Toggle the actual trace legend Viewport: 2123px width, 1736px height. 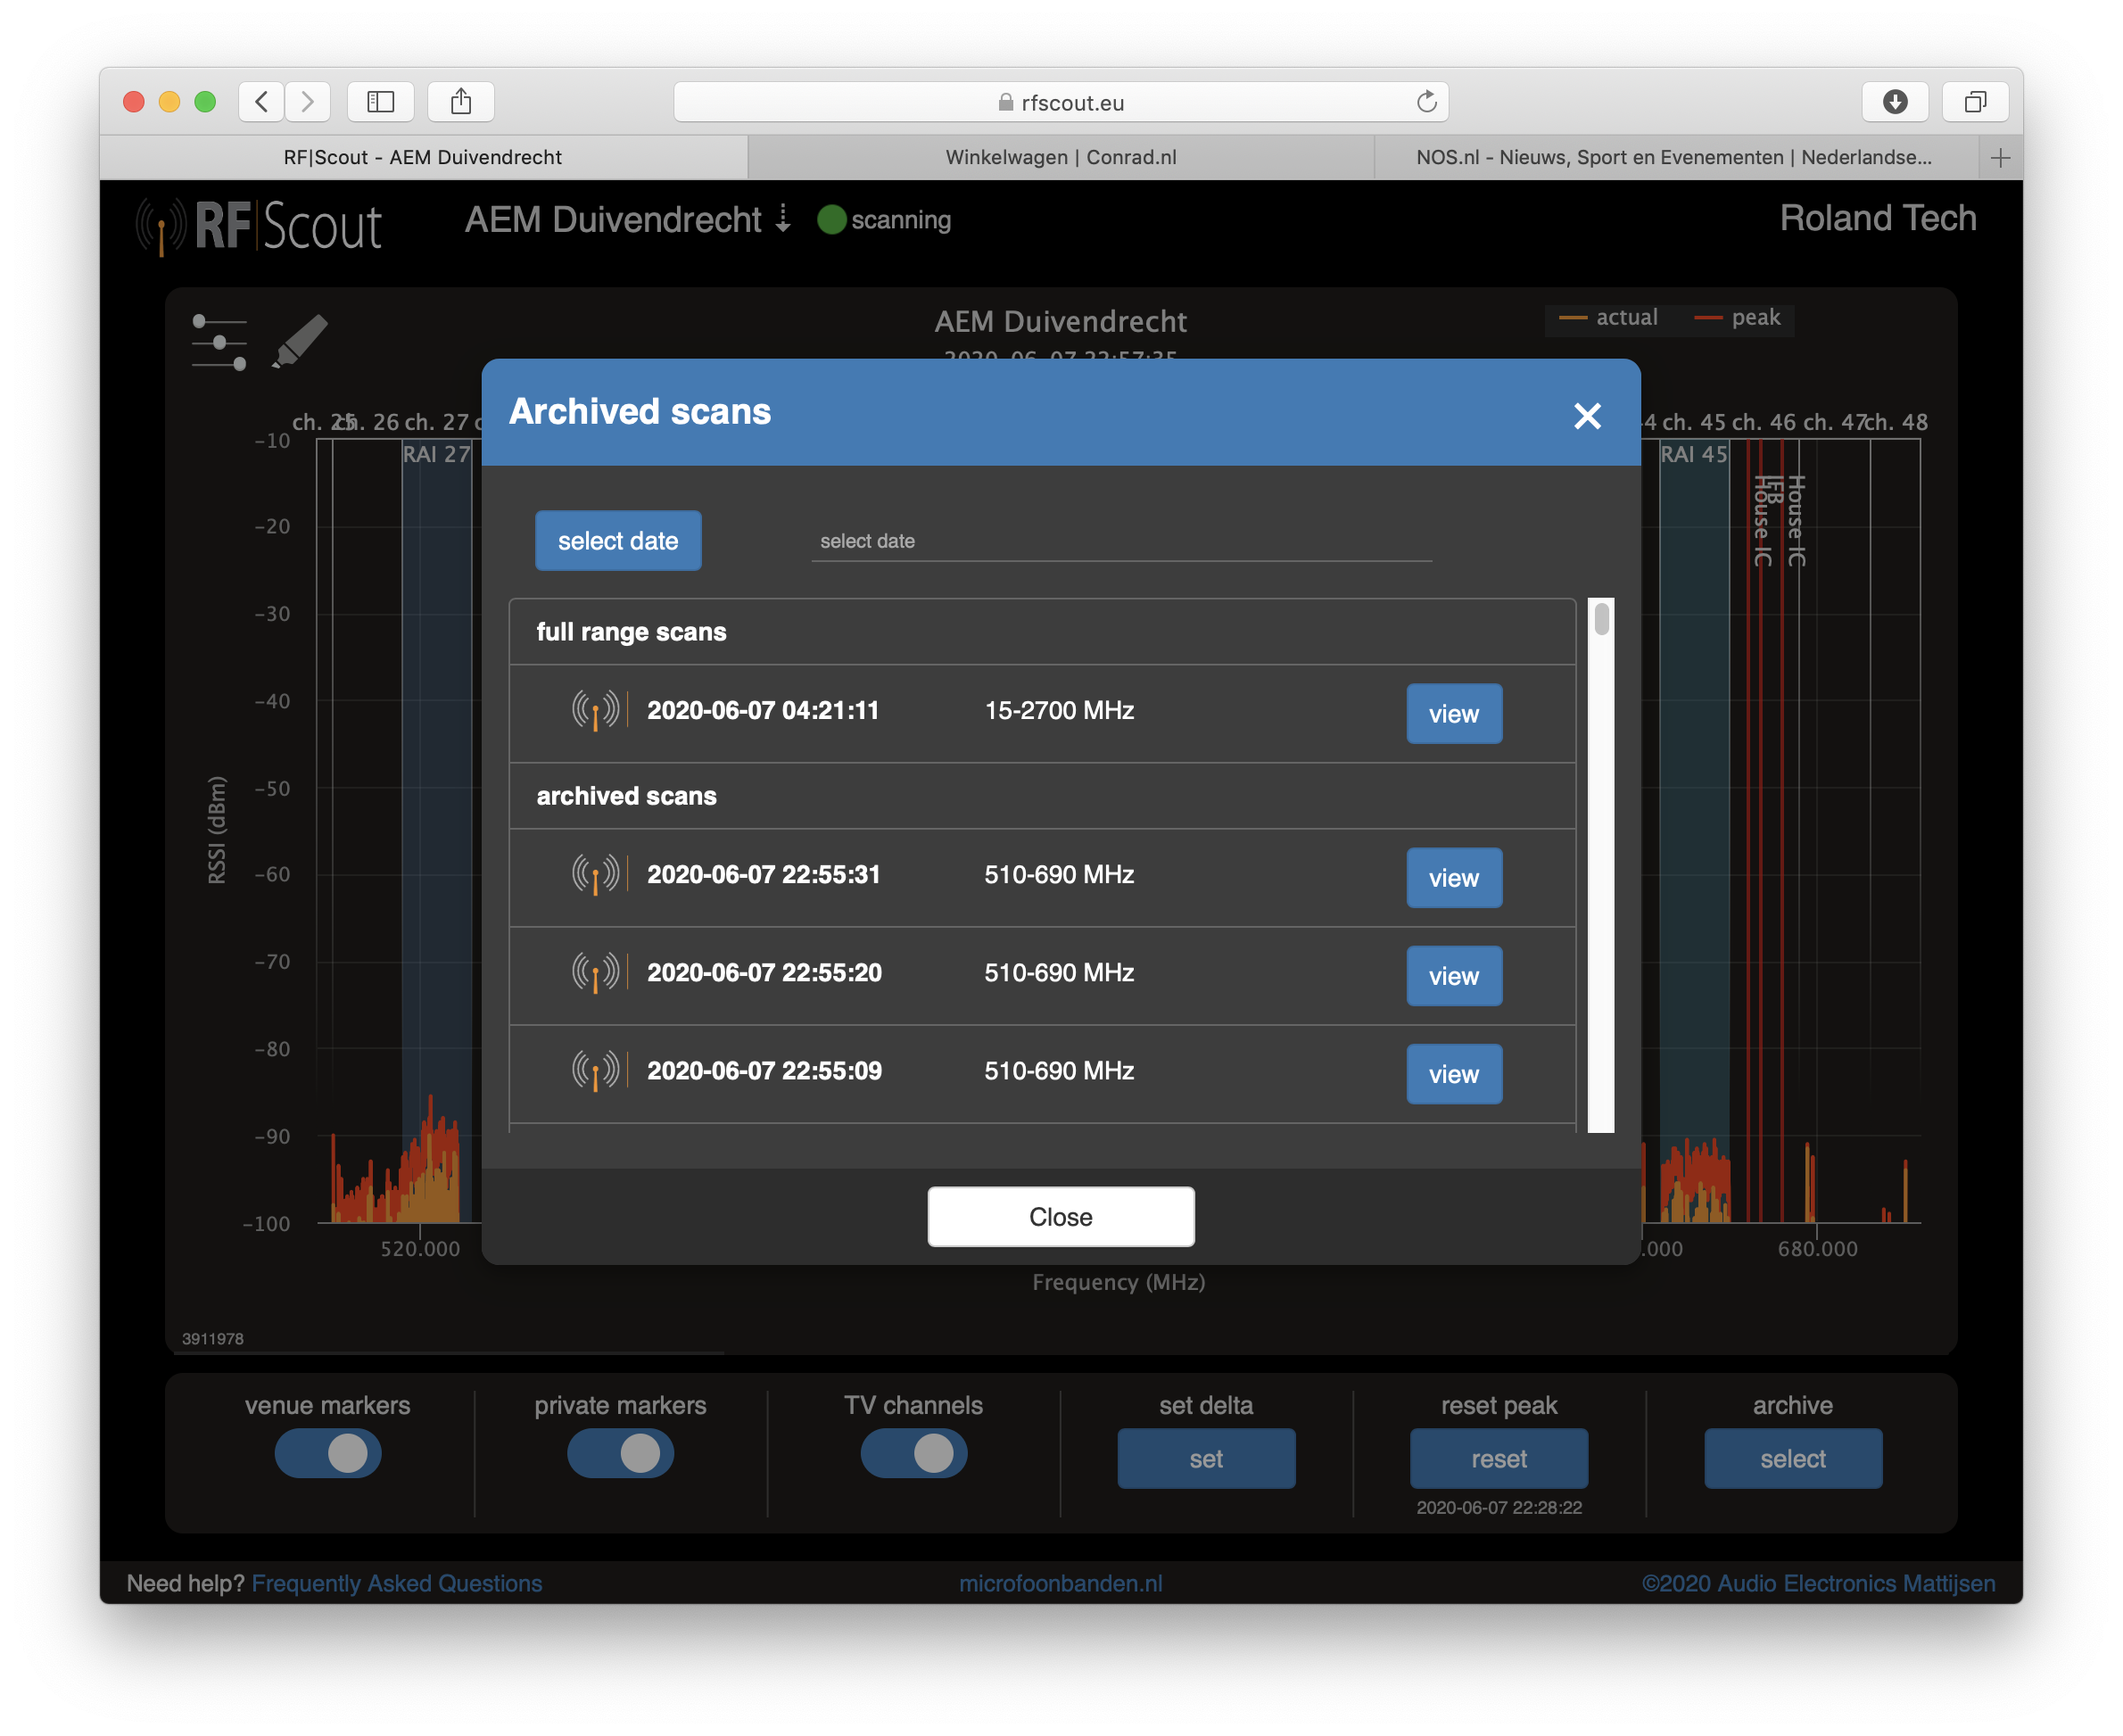(x=1608, y=318)
